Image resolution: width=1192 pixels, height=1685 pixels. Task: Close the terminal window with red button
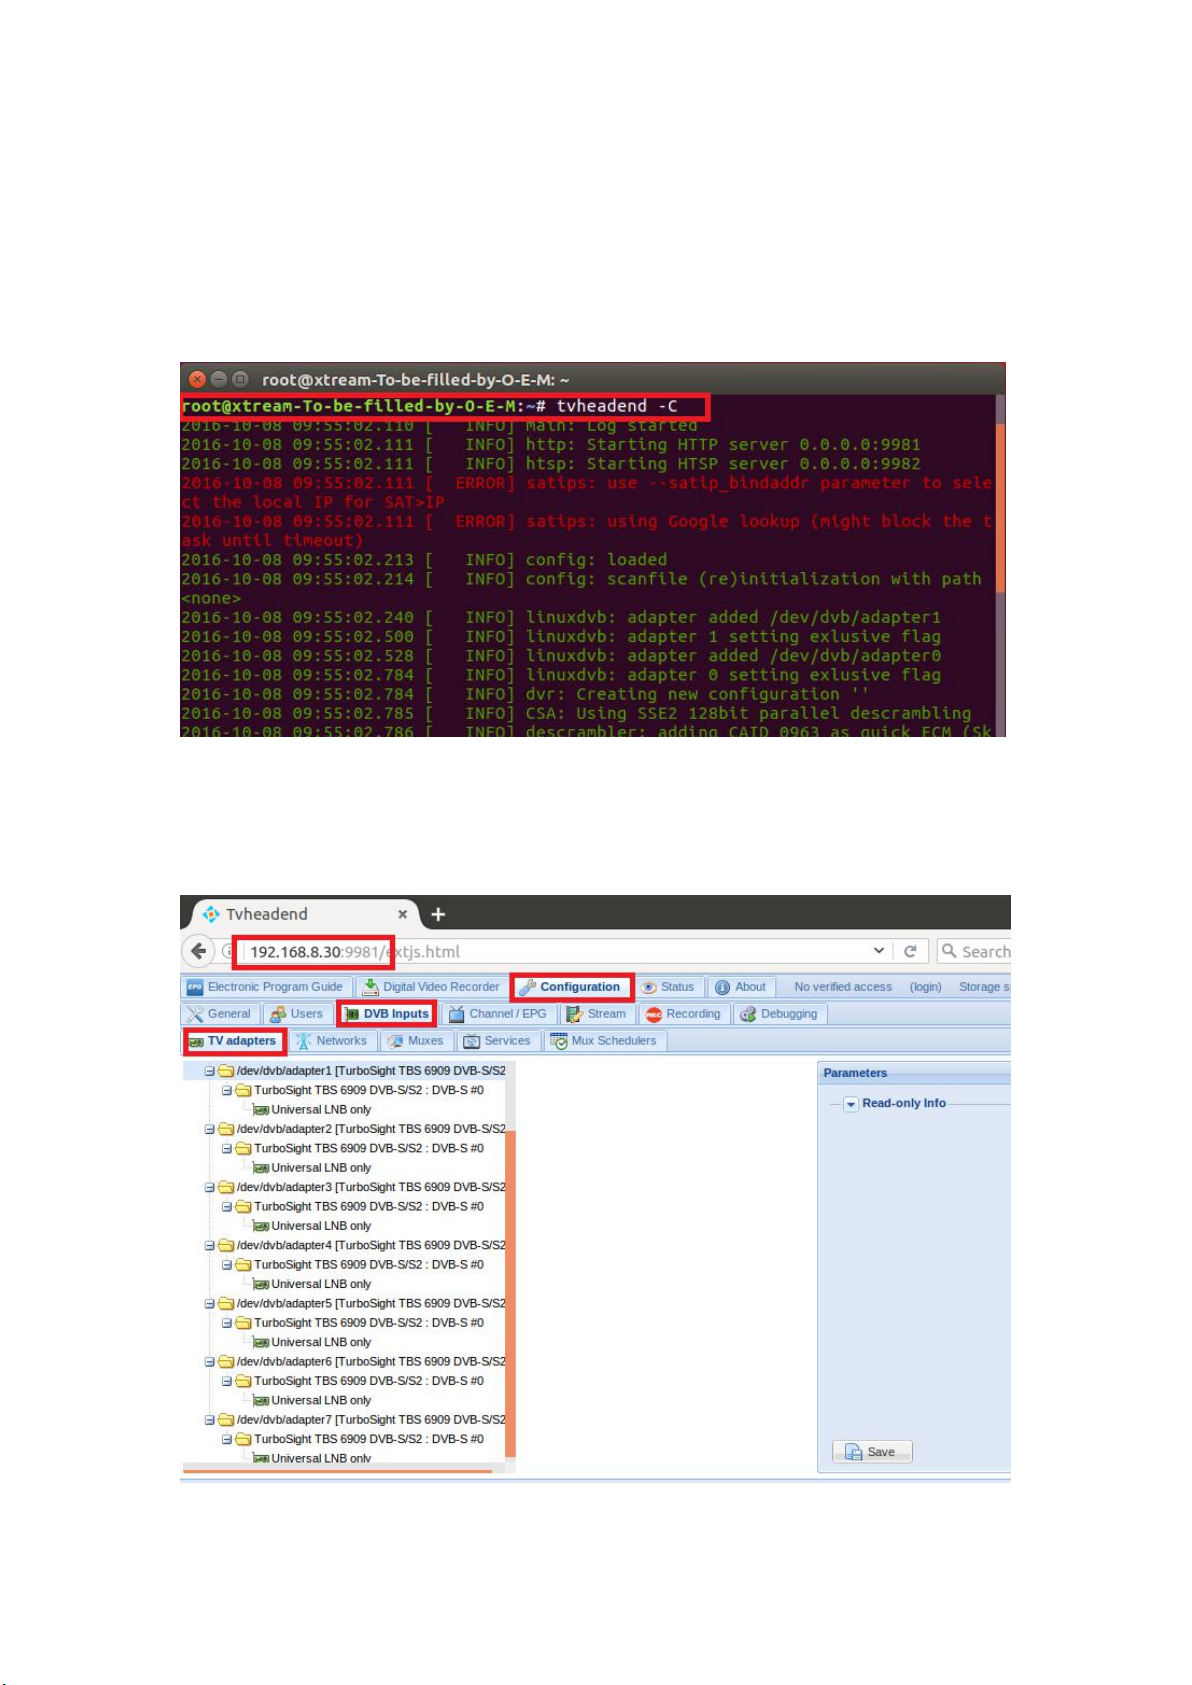(x=197, y=379)
